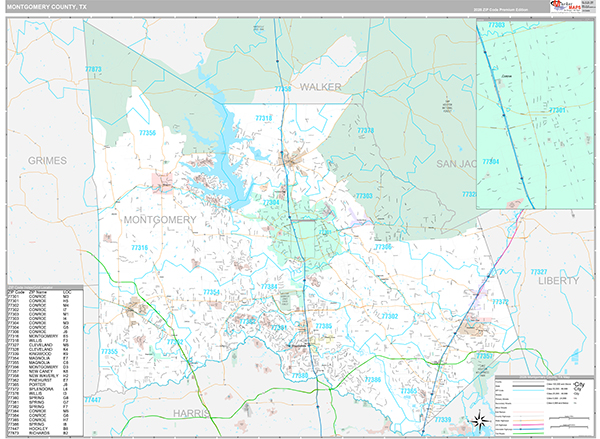Click ZIP code label 77380 on map
The width and height of the screenshot is (600, 439).
click(300, 376)
